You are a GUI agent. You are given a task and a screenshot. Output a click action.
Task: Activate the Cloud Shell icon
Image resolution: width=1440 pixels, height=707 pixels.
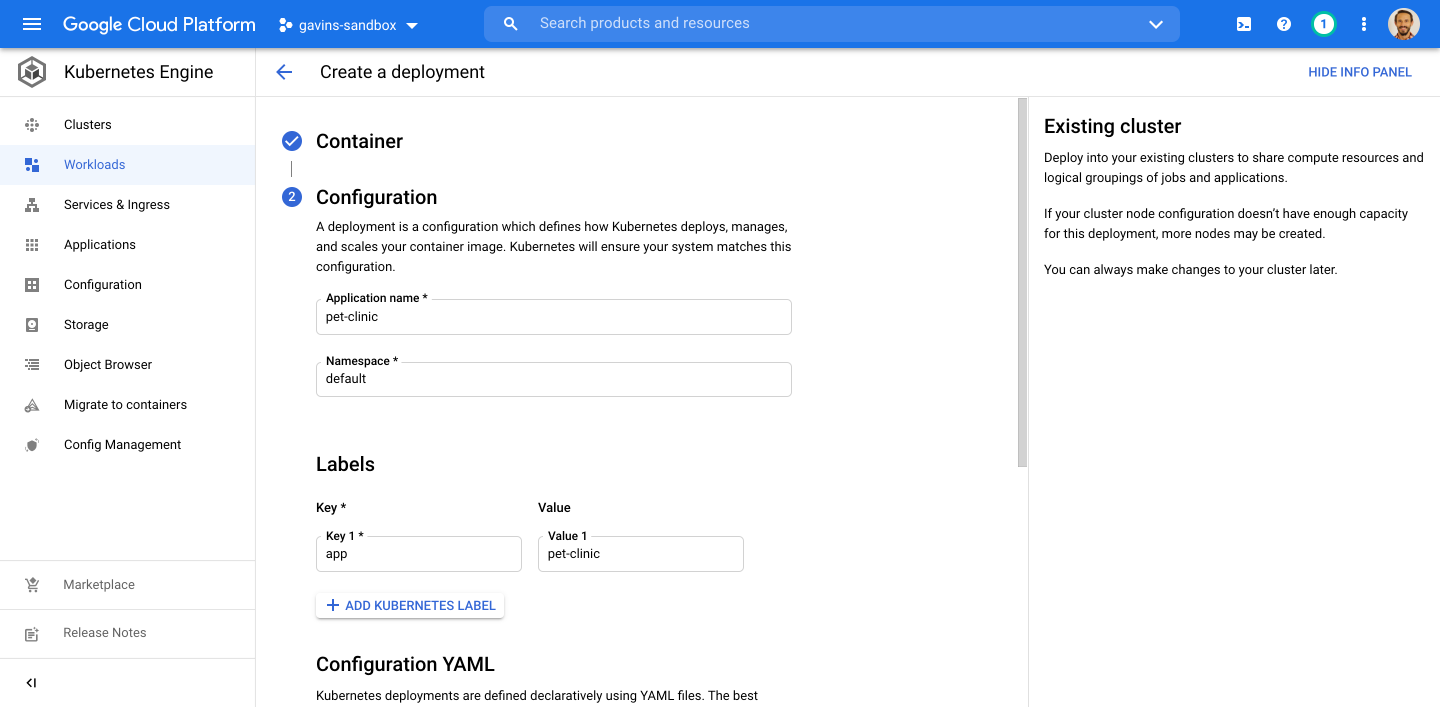1243,23
